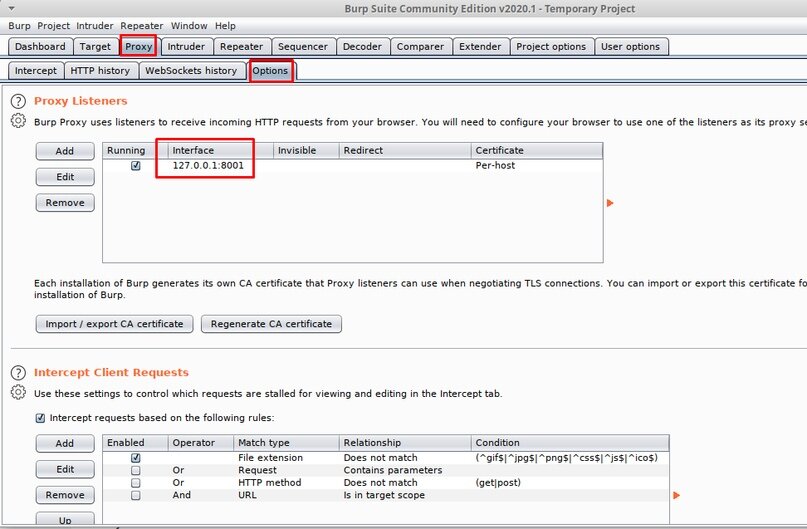The height and width of the screenshot is (529, 807).
Task: Open the Help menu
Action: (225, 26)
